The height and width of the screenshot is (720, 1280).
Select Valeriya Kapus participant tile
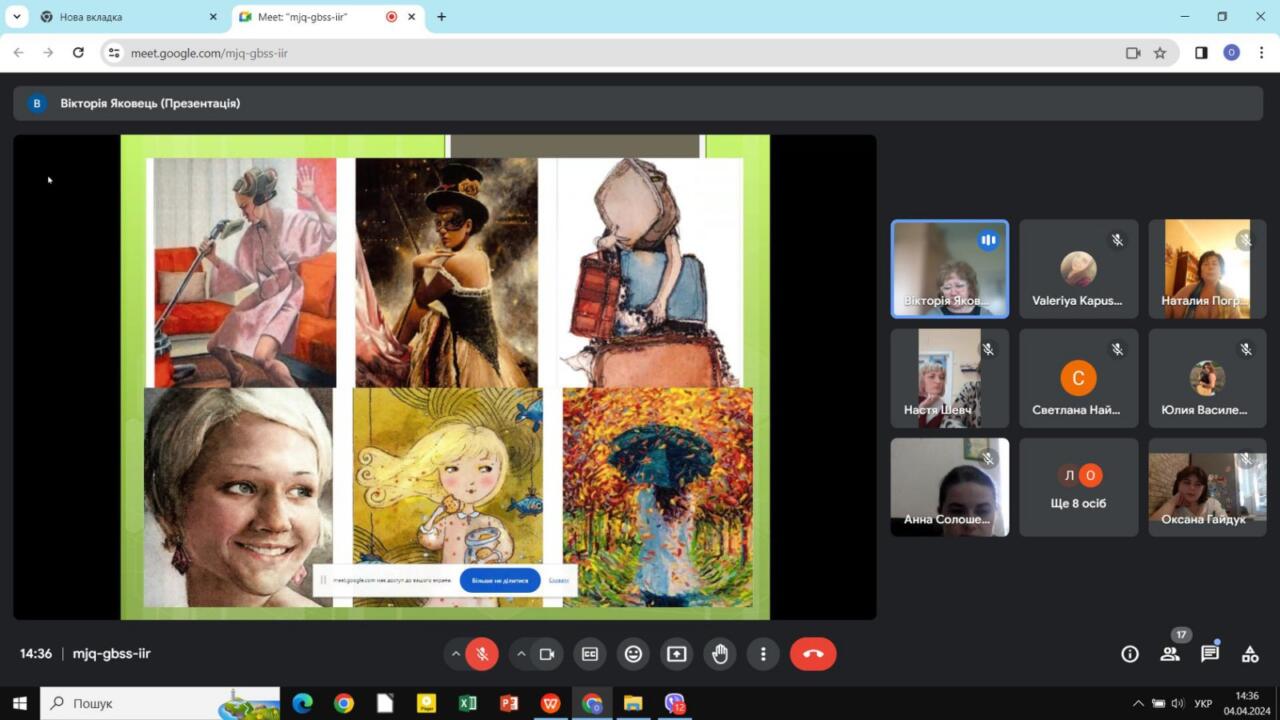pos(1079,269)
